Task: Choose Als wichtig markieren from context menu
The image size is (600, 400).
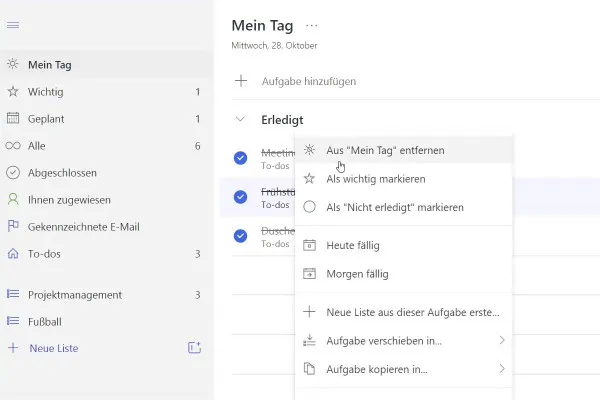Action: [404, 179]
